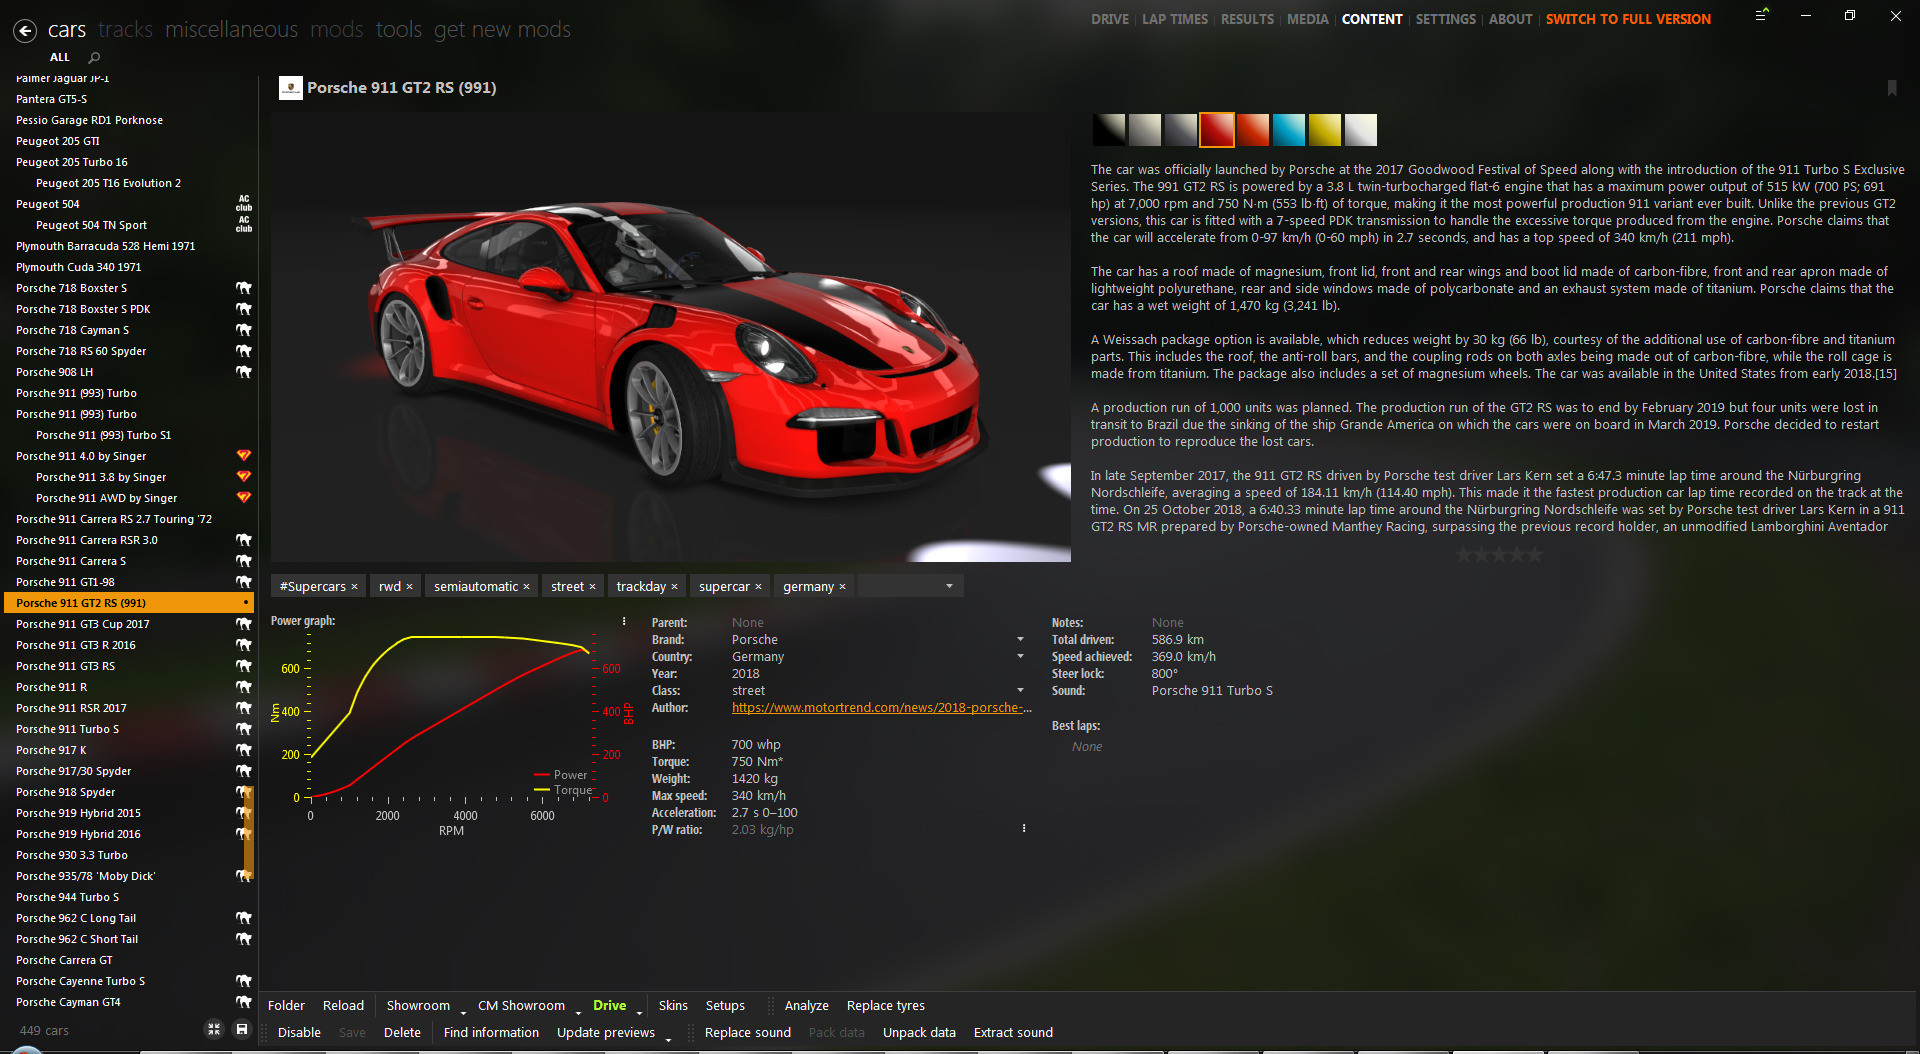Image resolution: width=1920 pixels, height=1054 pixels.
Task: Click the save disk icon below the car list
Action: pyautogui.click(x=241, y=1029)
